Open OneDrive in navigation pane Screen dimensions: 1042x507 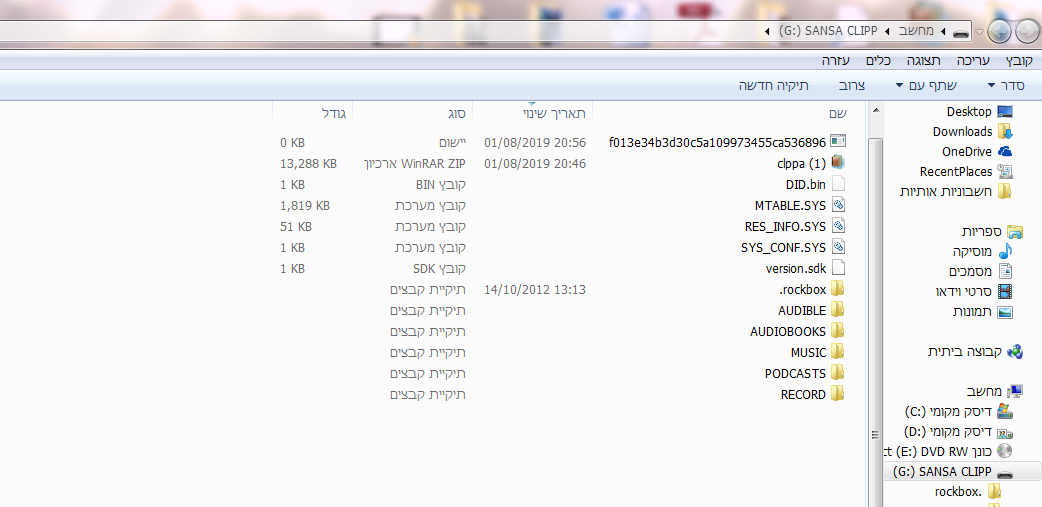977,152
